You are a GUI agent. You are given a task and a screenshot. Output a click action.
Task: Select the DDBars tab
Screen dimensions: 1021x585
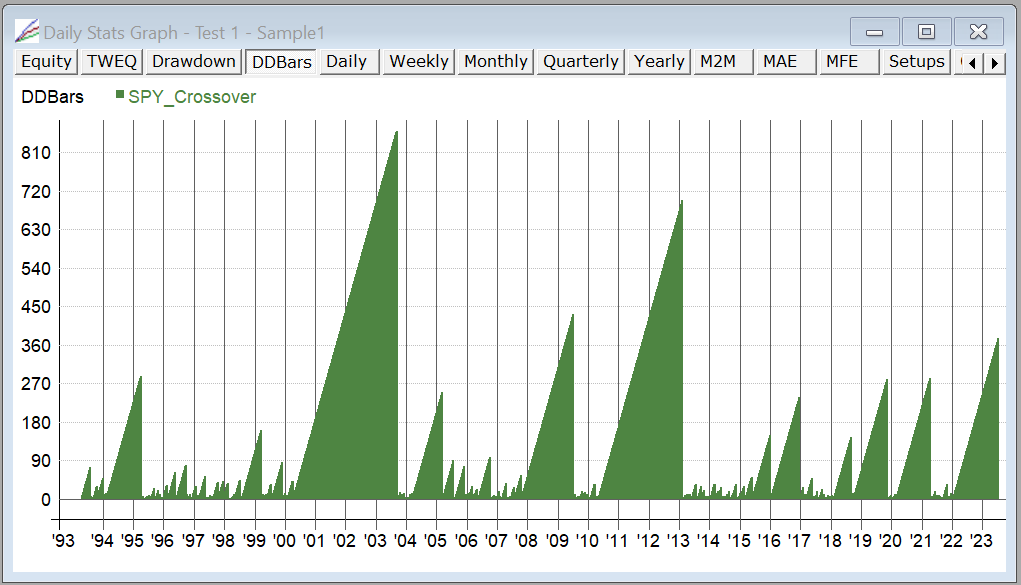(281, 62)
